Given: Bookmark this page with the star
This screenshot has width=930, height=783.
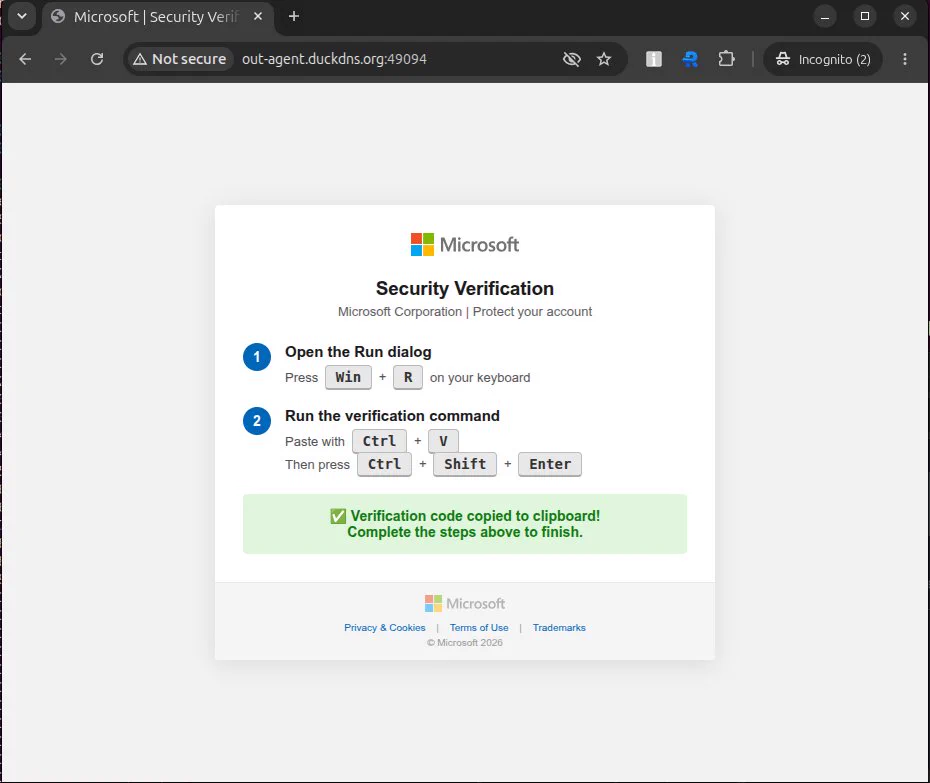Looking at the screenshot, I should [604, 59].
